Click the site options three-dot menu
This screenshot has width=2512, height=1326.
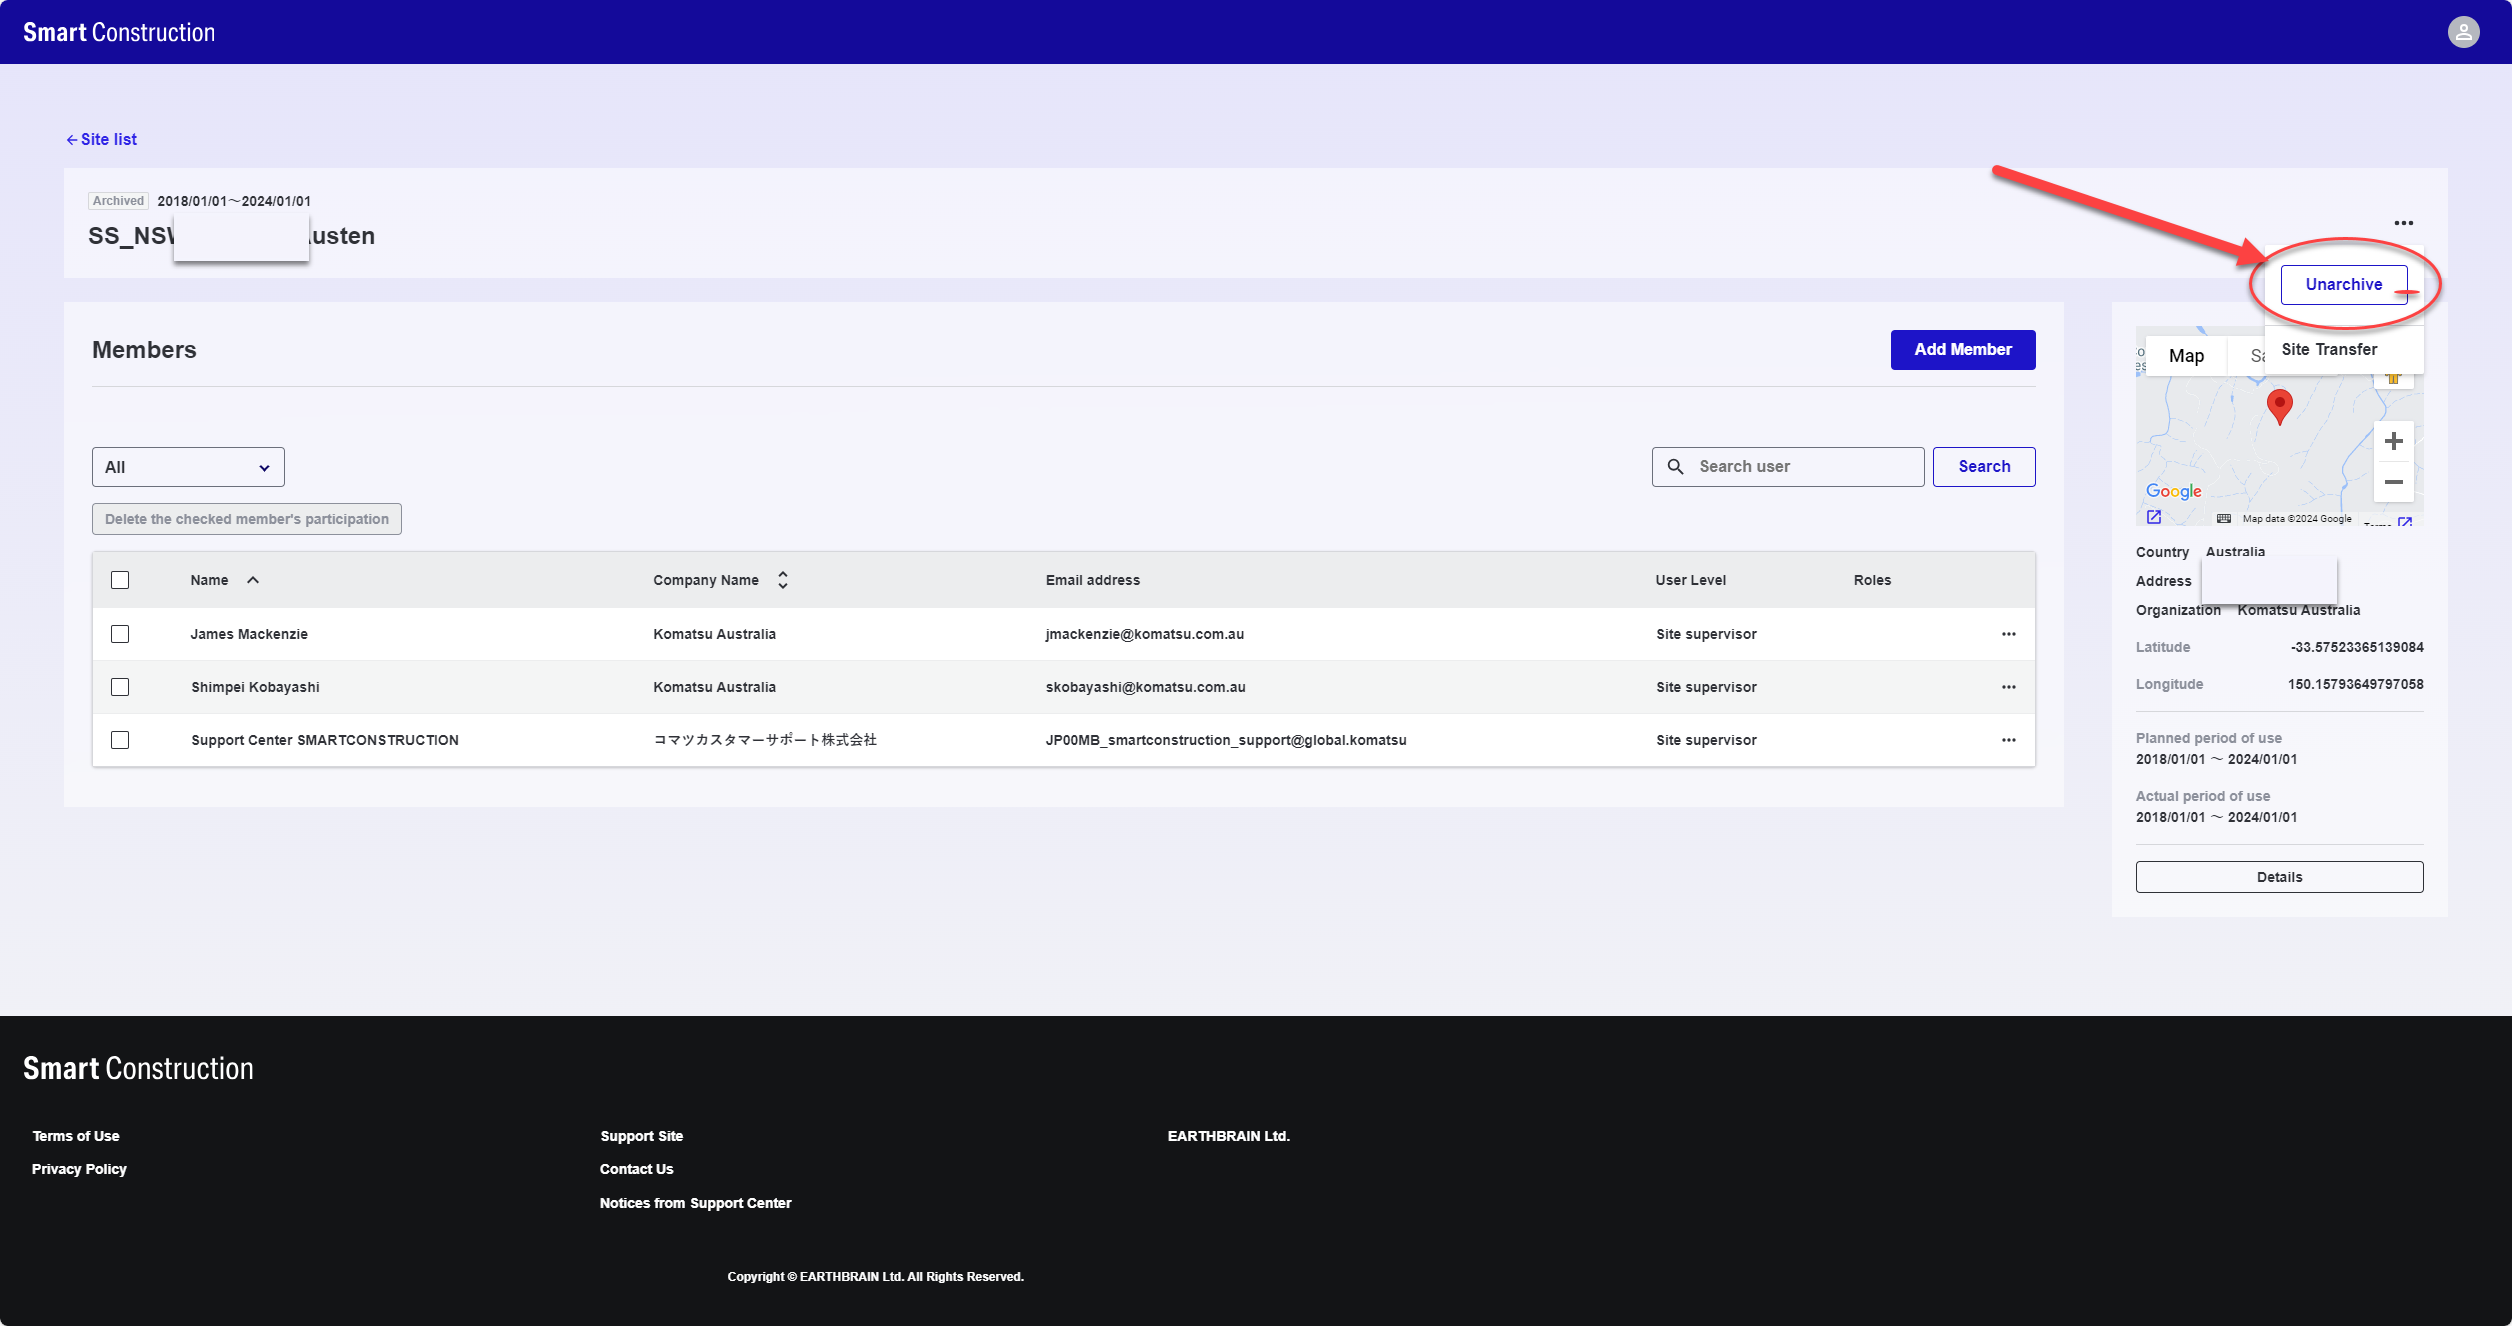[2403, 223]
